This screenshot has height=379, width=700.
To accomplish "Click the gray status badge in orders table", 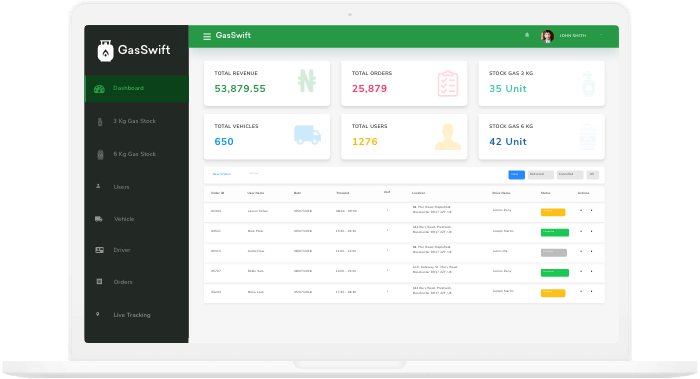I will tap(554, 253).
